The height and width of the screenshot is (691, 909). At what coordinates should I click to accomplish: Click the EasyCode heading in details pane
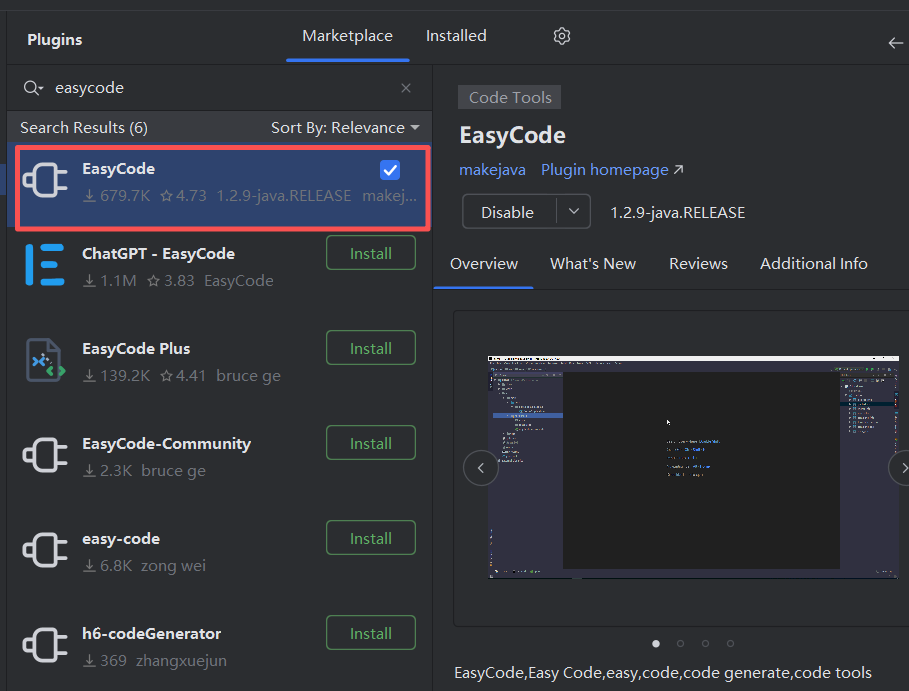[512, 135]
